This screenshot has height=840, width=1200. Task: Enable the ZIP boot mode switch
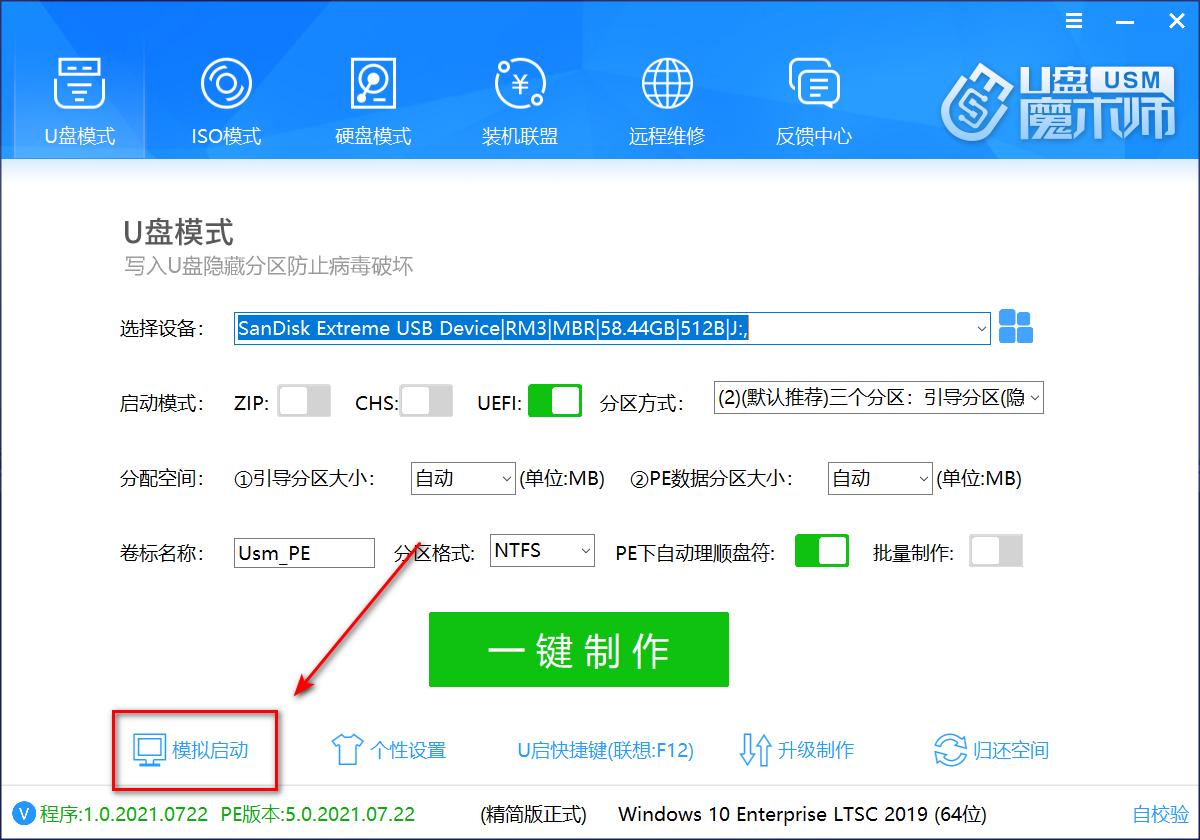click(x=304, y=399)
